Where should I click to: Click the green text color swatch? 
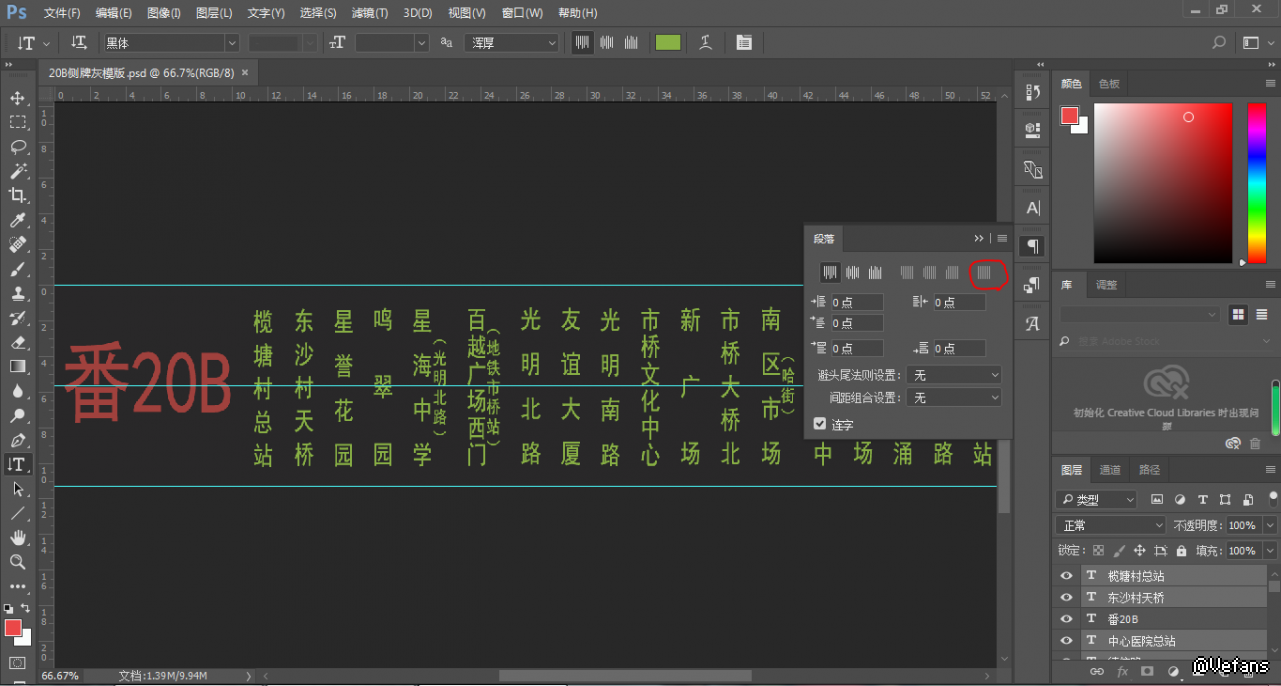[667, 43]
